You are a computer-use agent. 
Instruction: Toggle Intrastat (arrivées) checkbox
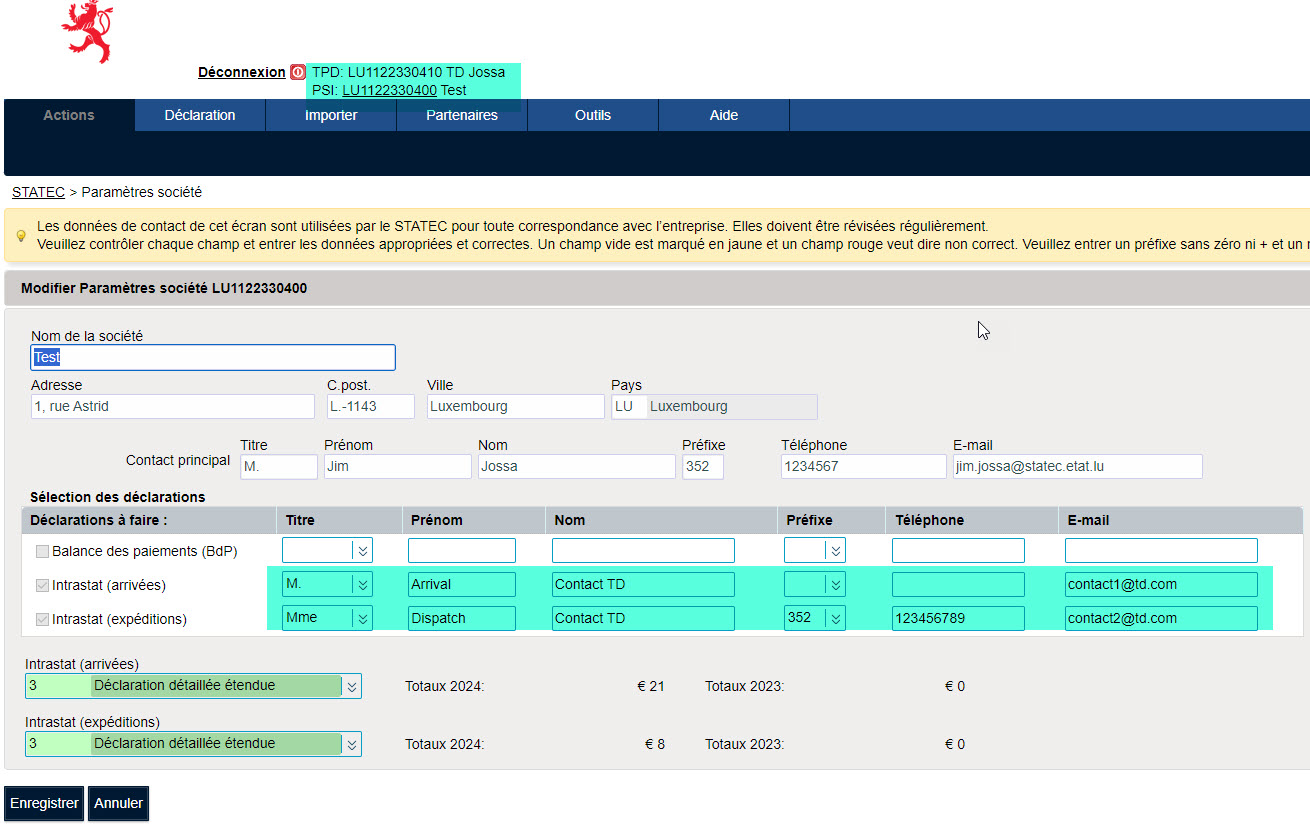42,585
